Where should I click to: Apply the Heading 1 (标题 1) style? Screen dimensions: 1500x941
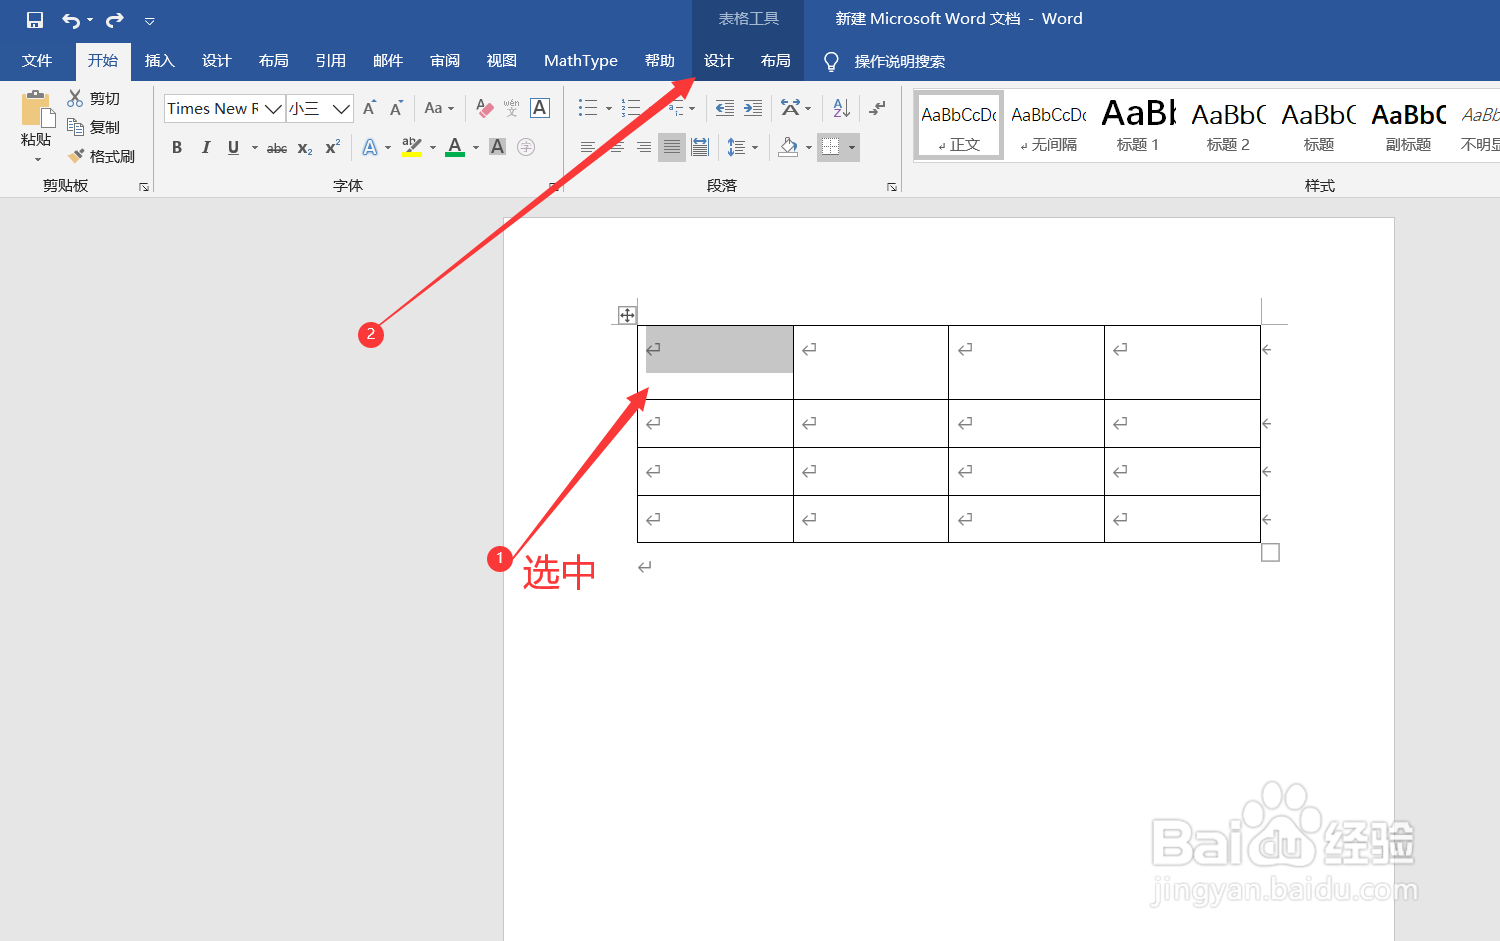[1138, 125]
